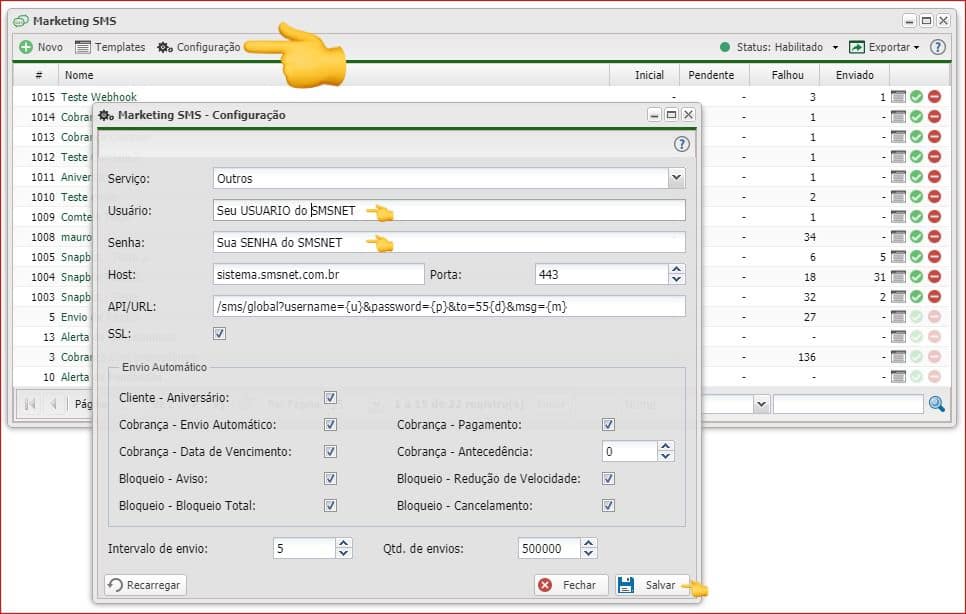Viewport: 966px width, 614px height.
Task: Click the Recarregar button
Action: coord(146,585)
